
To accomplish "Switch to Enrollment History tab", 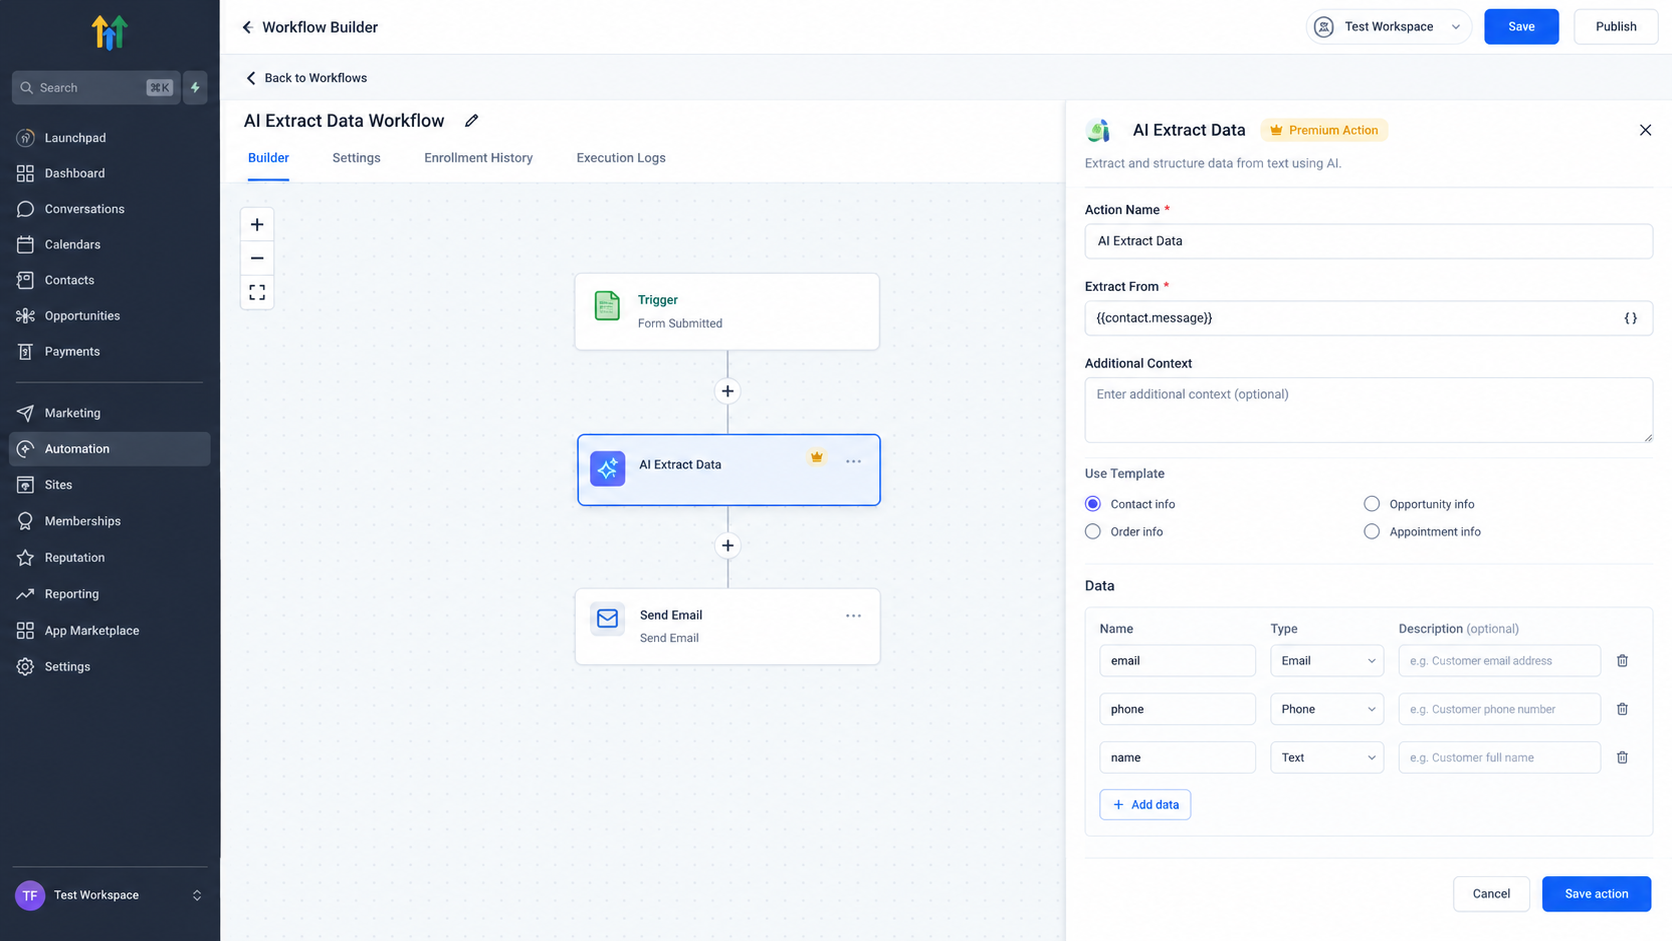I will pos(478,158).
